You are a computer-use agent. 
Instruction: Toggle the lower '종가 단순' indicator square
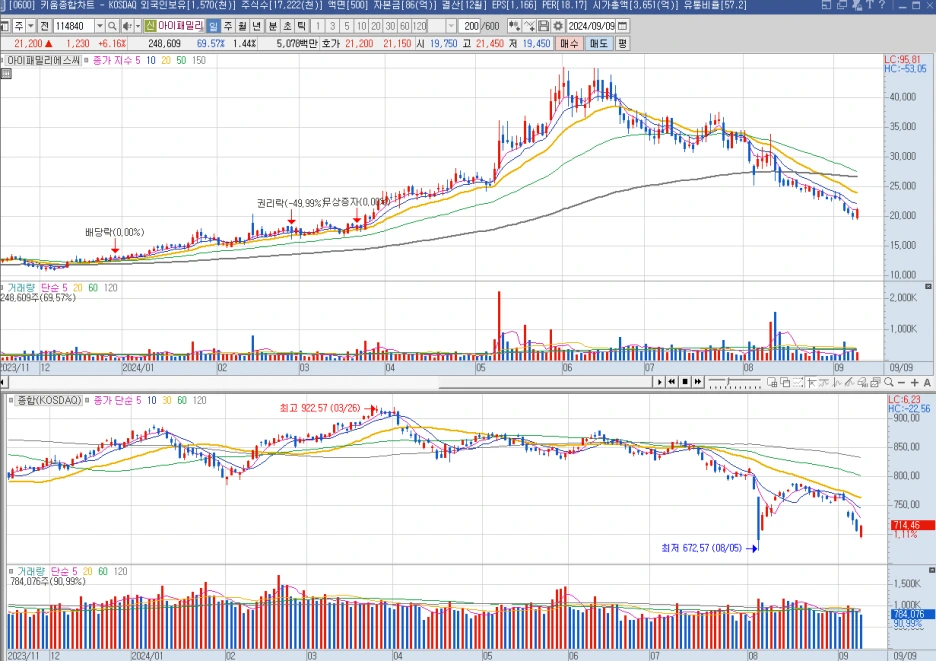click(87, 400)
